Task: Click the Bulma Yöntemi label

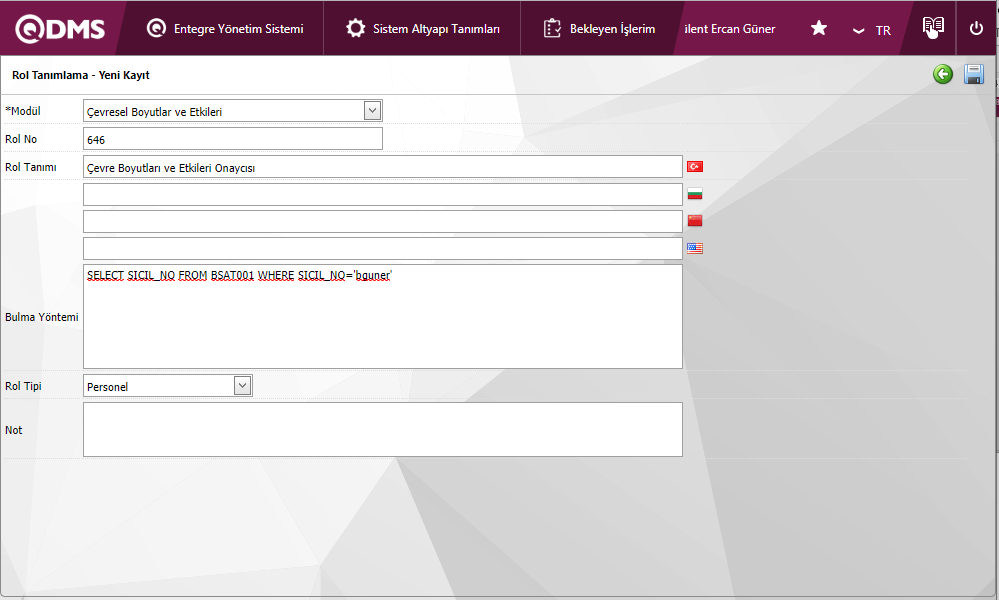Action: [x=41, y=317]
